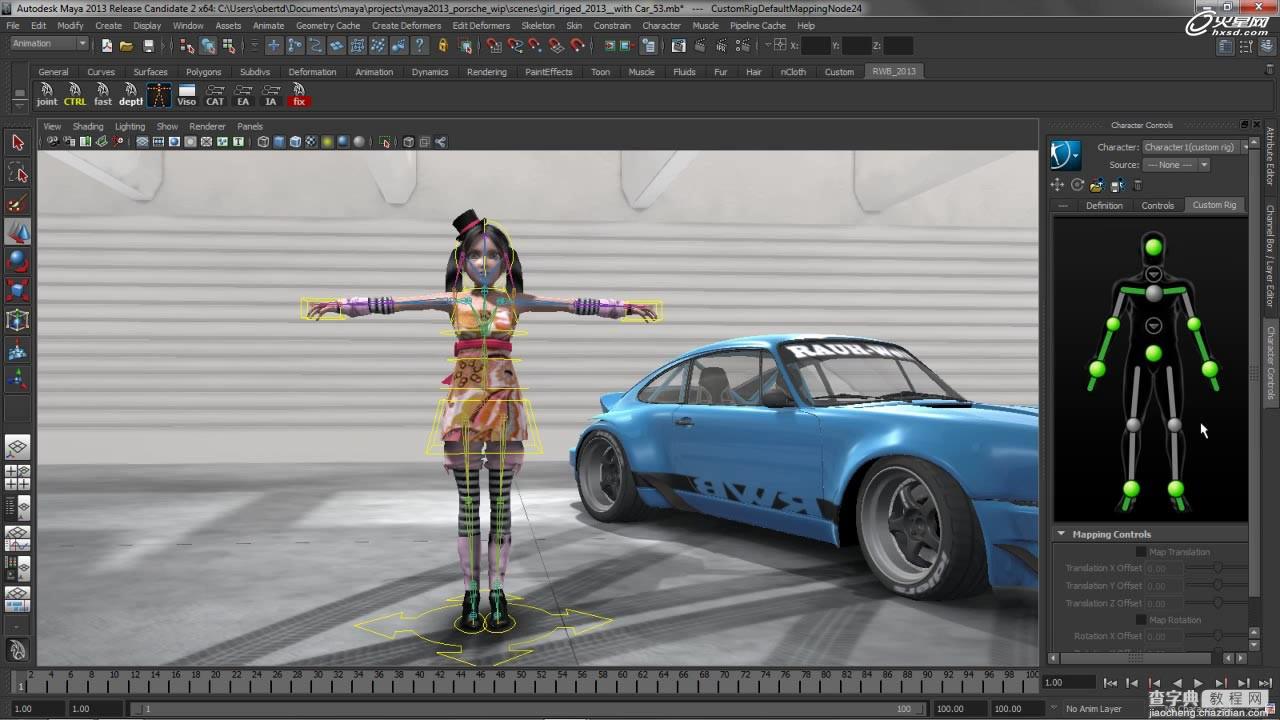The image size is (1280, 720).
Task: Click the CTRL shelf button
Action: click(75, 95)
